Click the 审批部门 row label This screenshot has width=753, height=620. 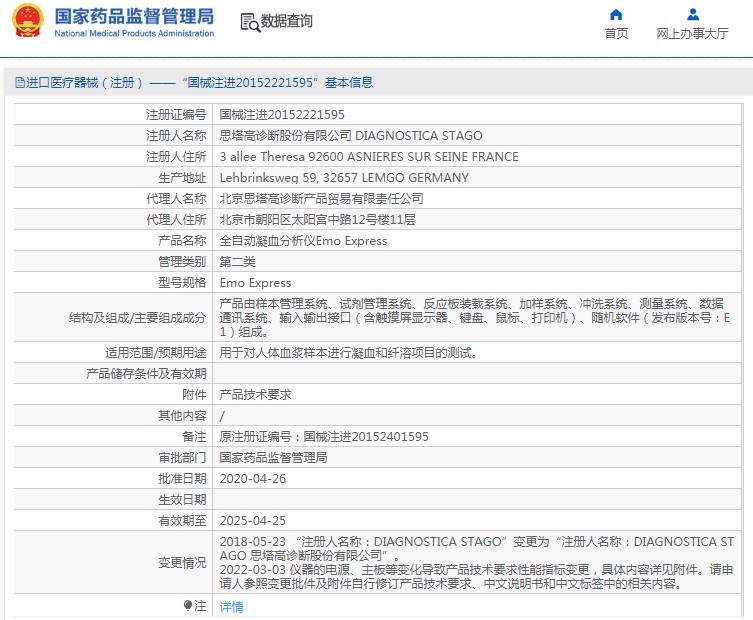click(182, 458)
